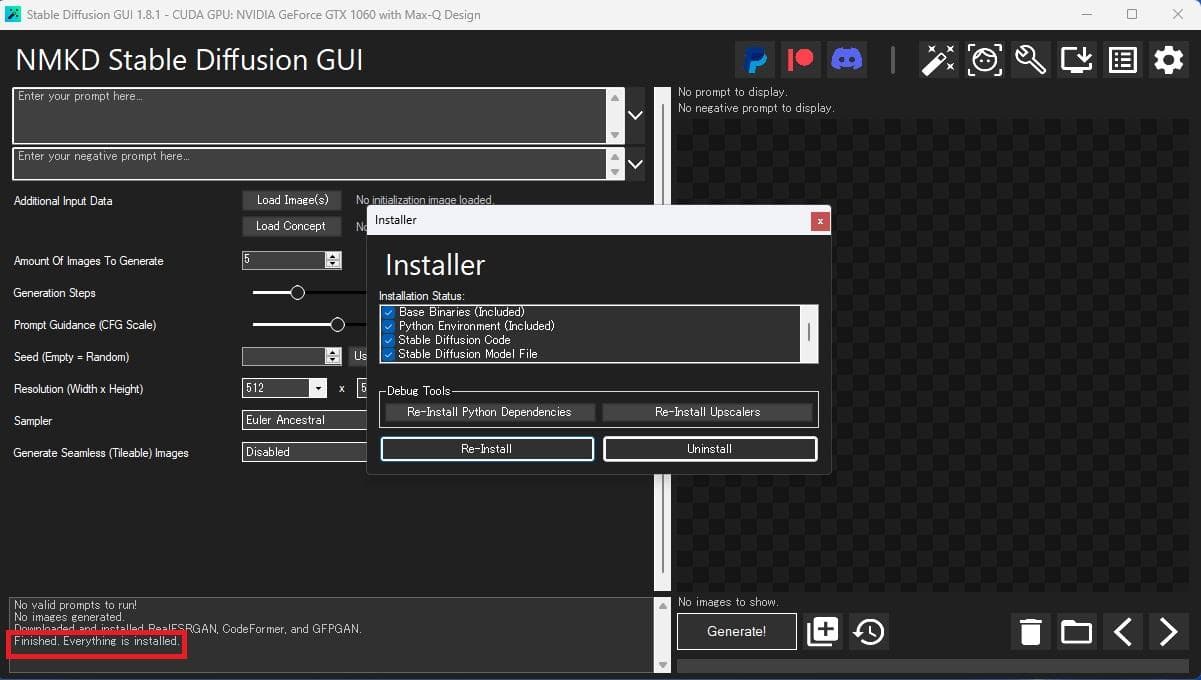1201x680 pixels.
Task: Toggle the Stable Diffusion Model File checkbox
Action: [389, 354]
